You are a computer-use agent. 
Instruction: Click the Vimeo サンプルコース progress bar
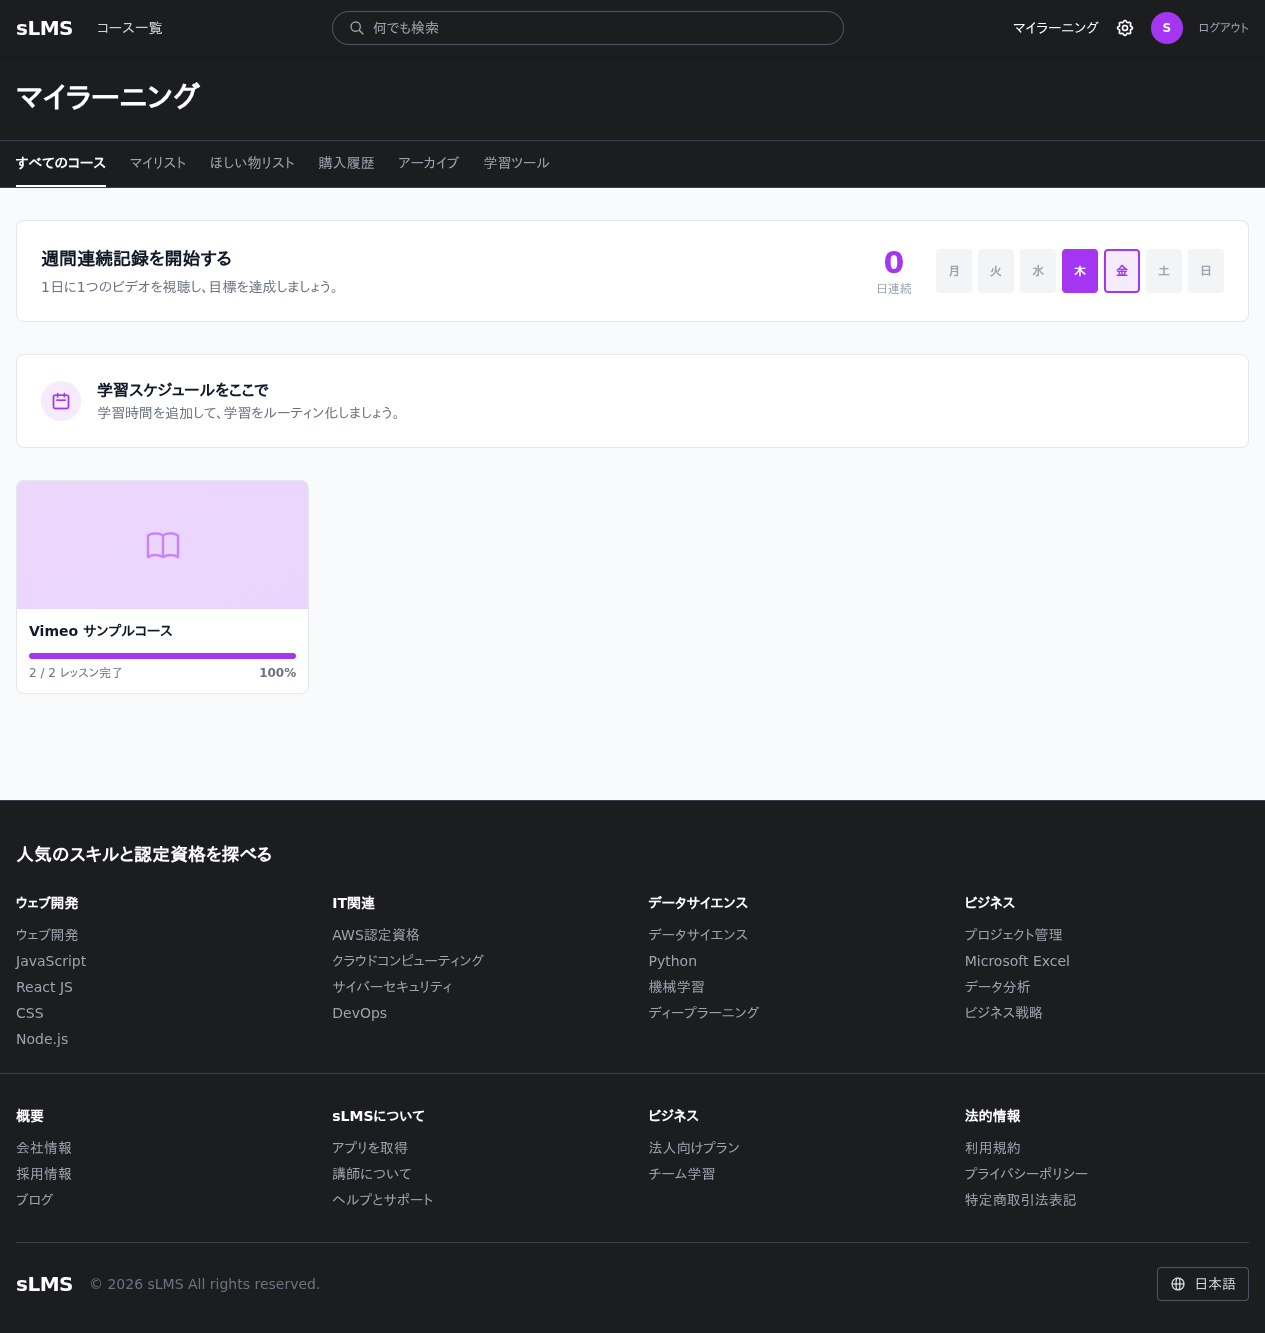[x=162, y=656]
